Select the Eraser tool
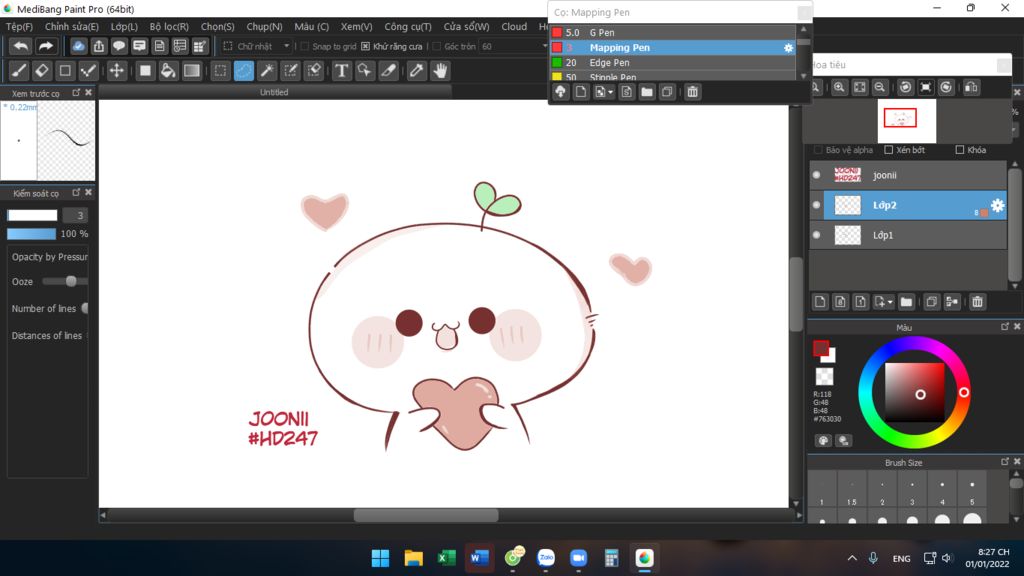Screen dimensions: 1024x576 pyautogui.click(x=42, y=71)
